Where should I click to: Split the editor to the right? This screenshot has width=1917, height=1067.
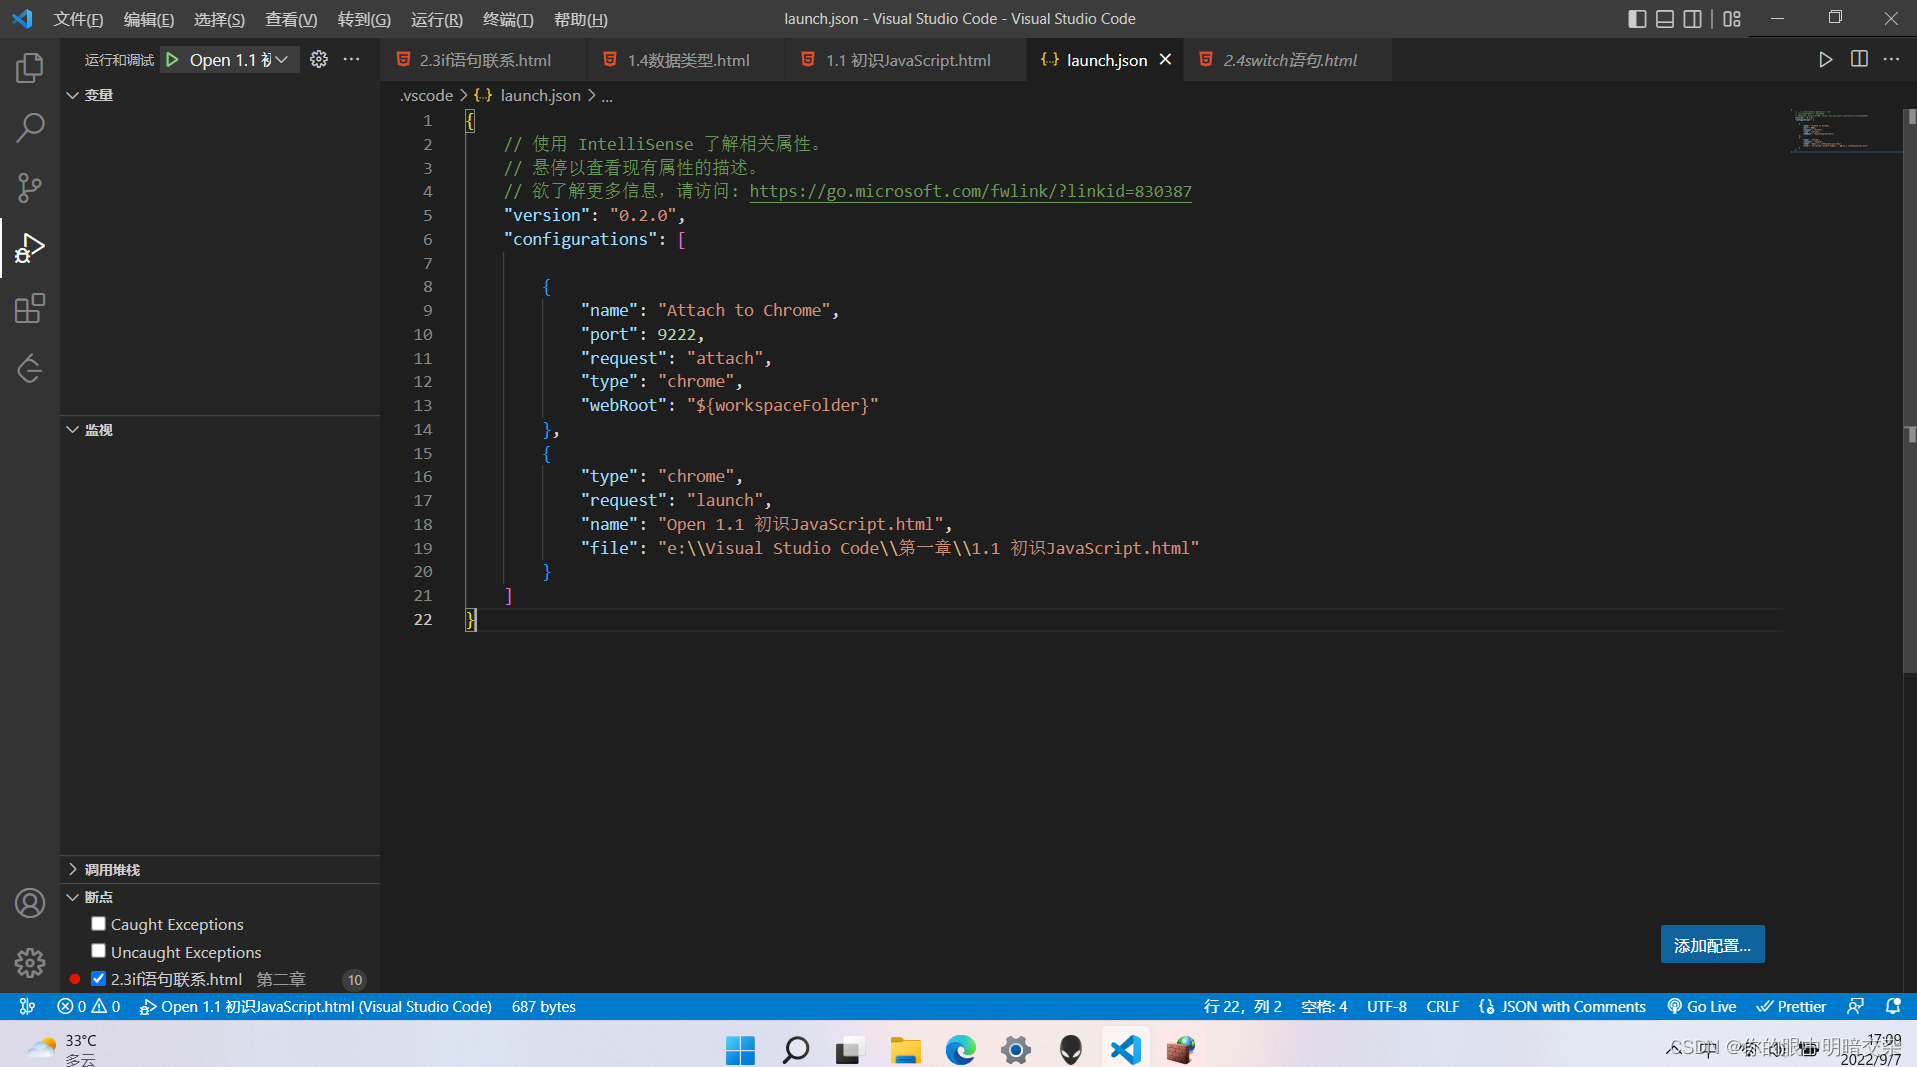tap(1859, 60)
